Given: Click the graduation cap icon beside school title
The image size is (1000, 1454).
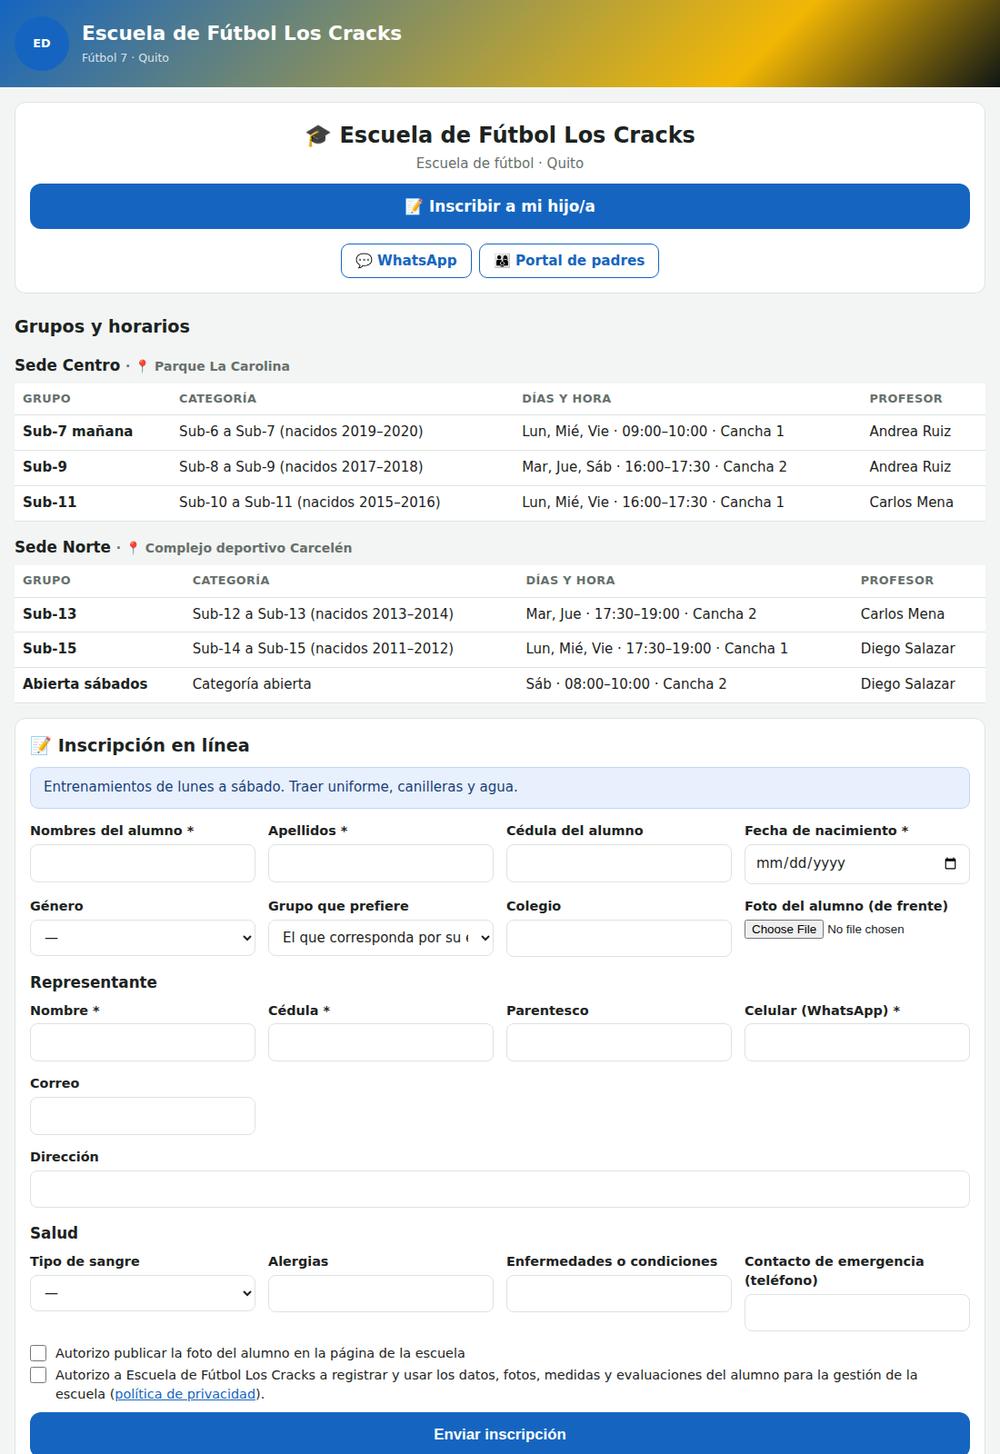Looking at the screenshot, I should coord(318,135).
